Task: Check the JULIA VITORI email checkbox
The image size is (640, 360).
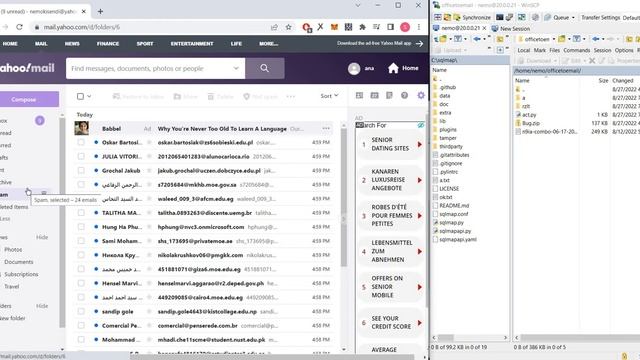Action: coord(81,156)
